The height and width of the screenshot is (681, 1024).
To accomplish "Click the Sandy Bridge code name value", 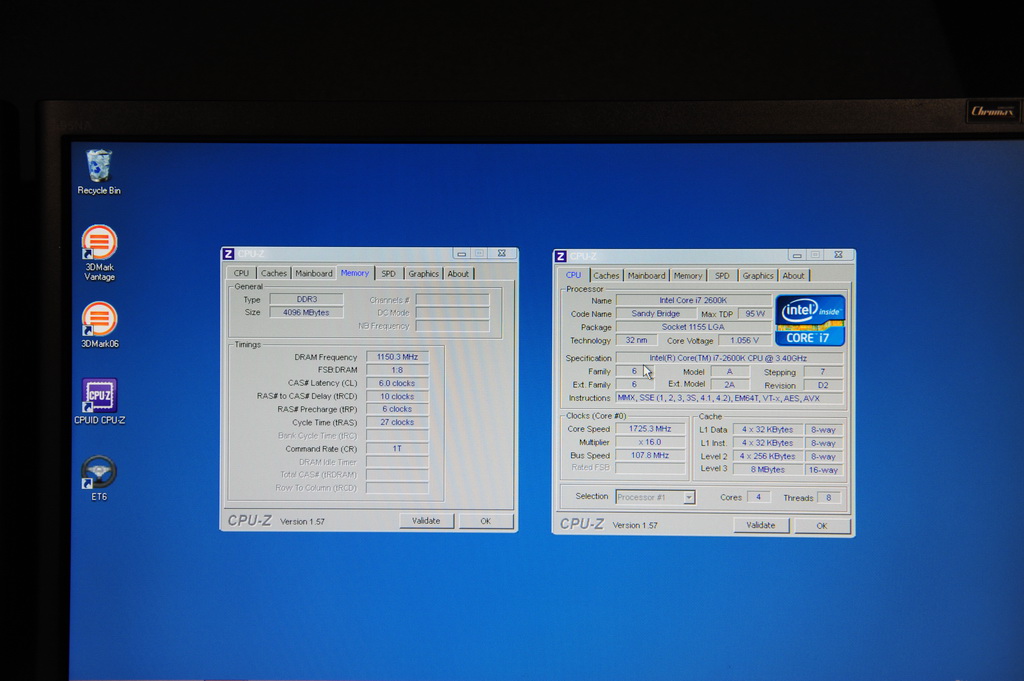I will [656, 313].
